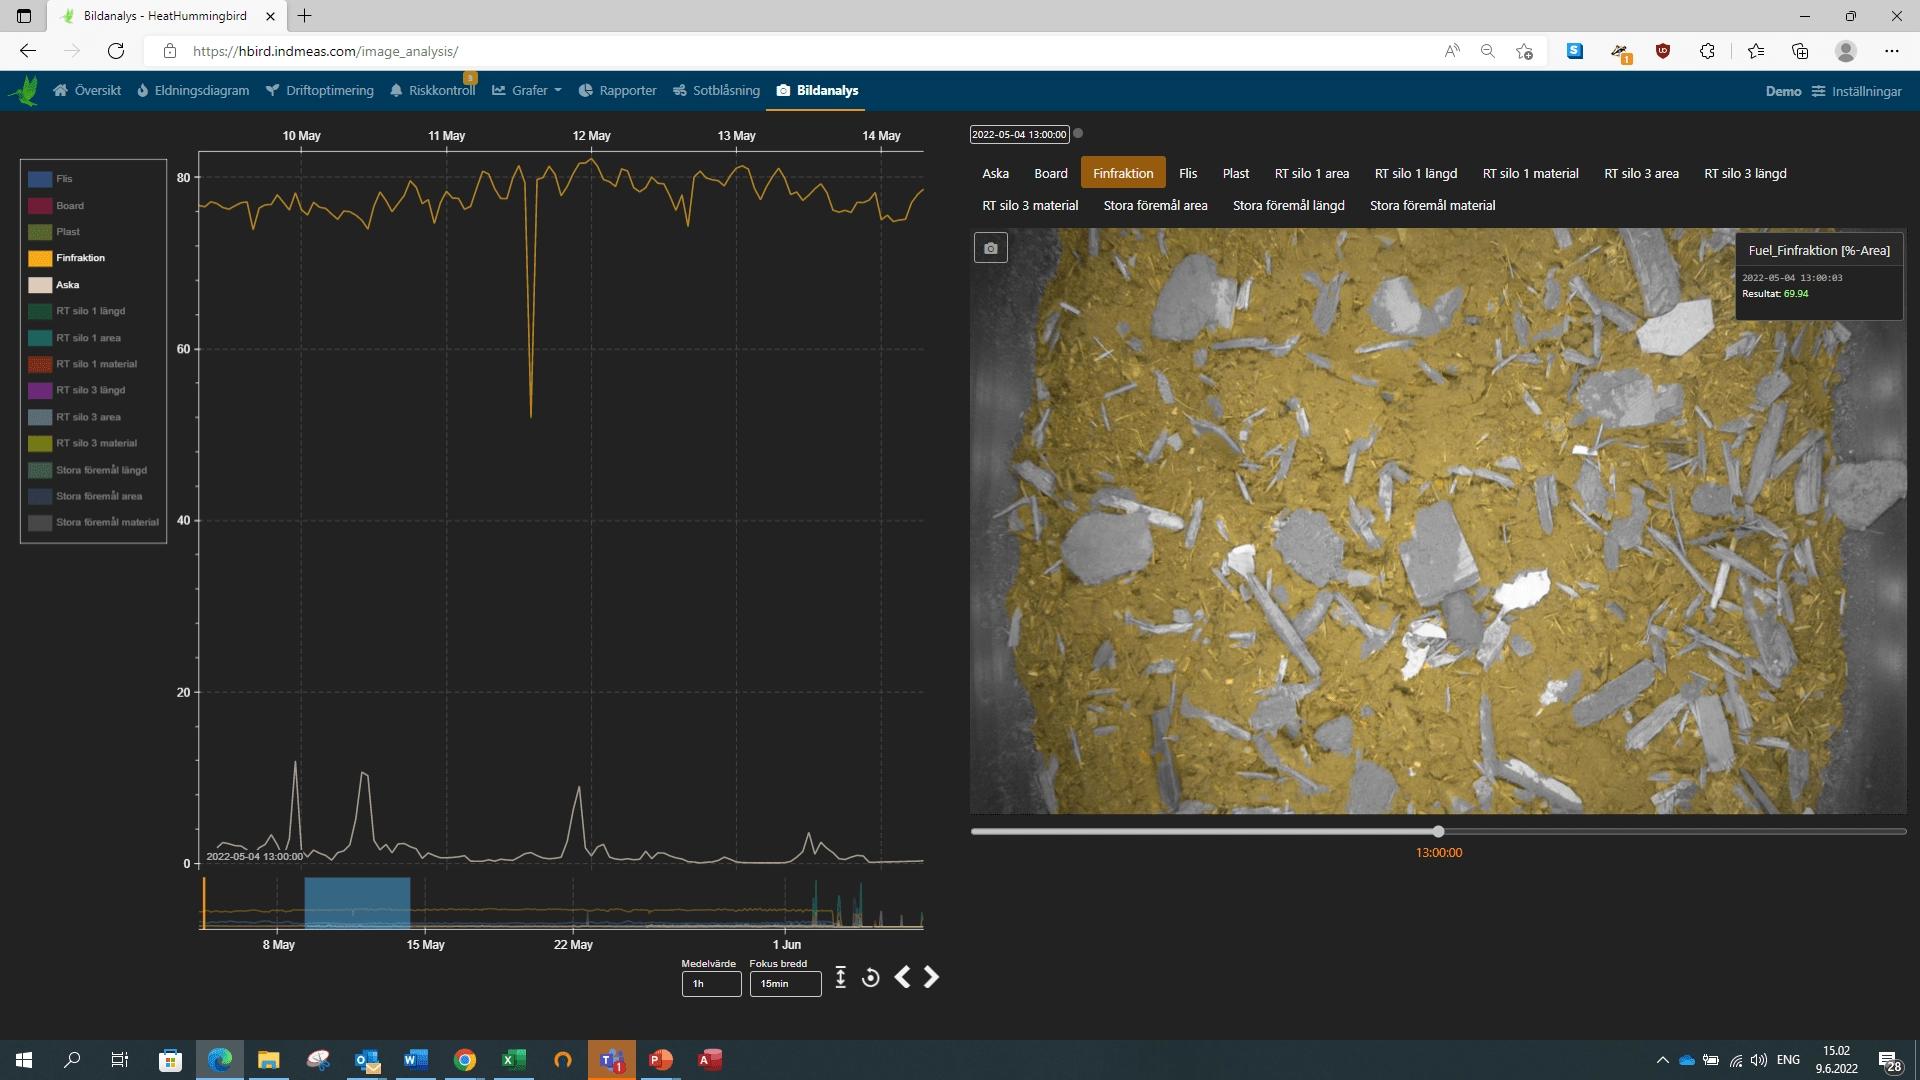1920x1080 pixels.
Task: Click the image time slider handle
Action: [x=1438, y=832]
